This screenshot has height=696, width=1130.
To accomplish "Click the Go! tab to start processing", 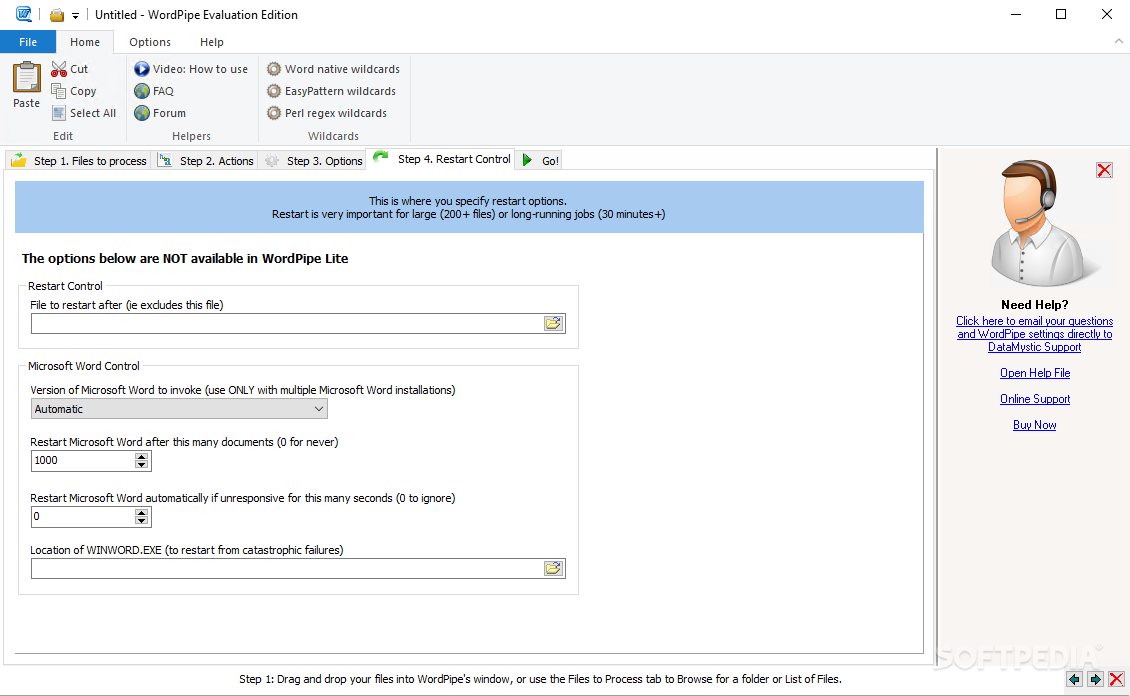I will tap(540, 161).
